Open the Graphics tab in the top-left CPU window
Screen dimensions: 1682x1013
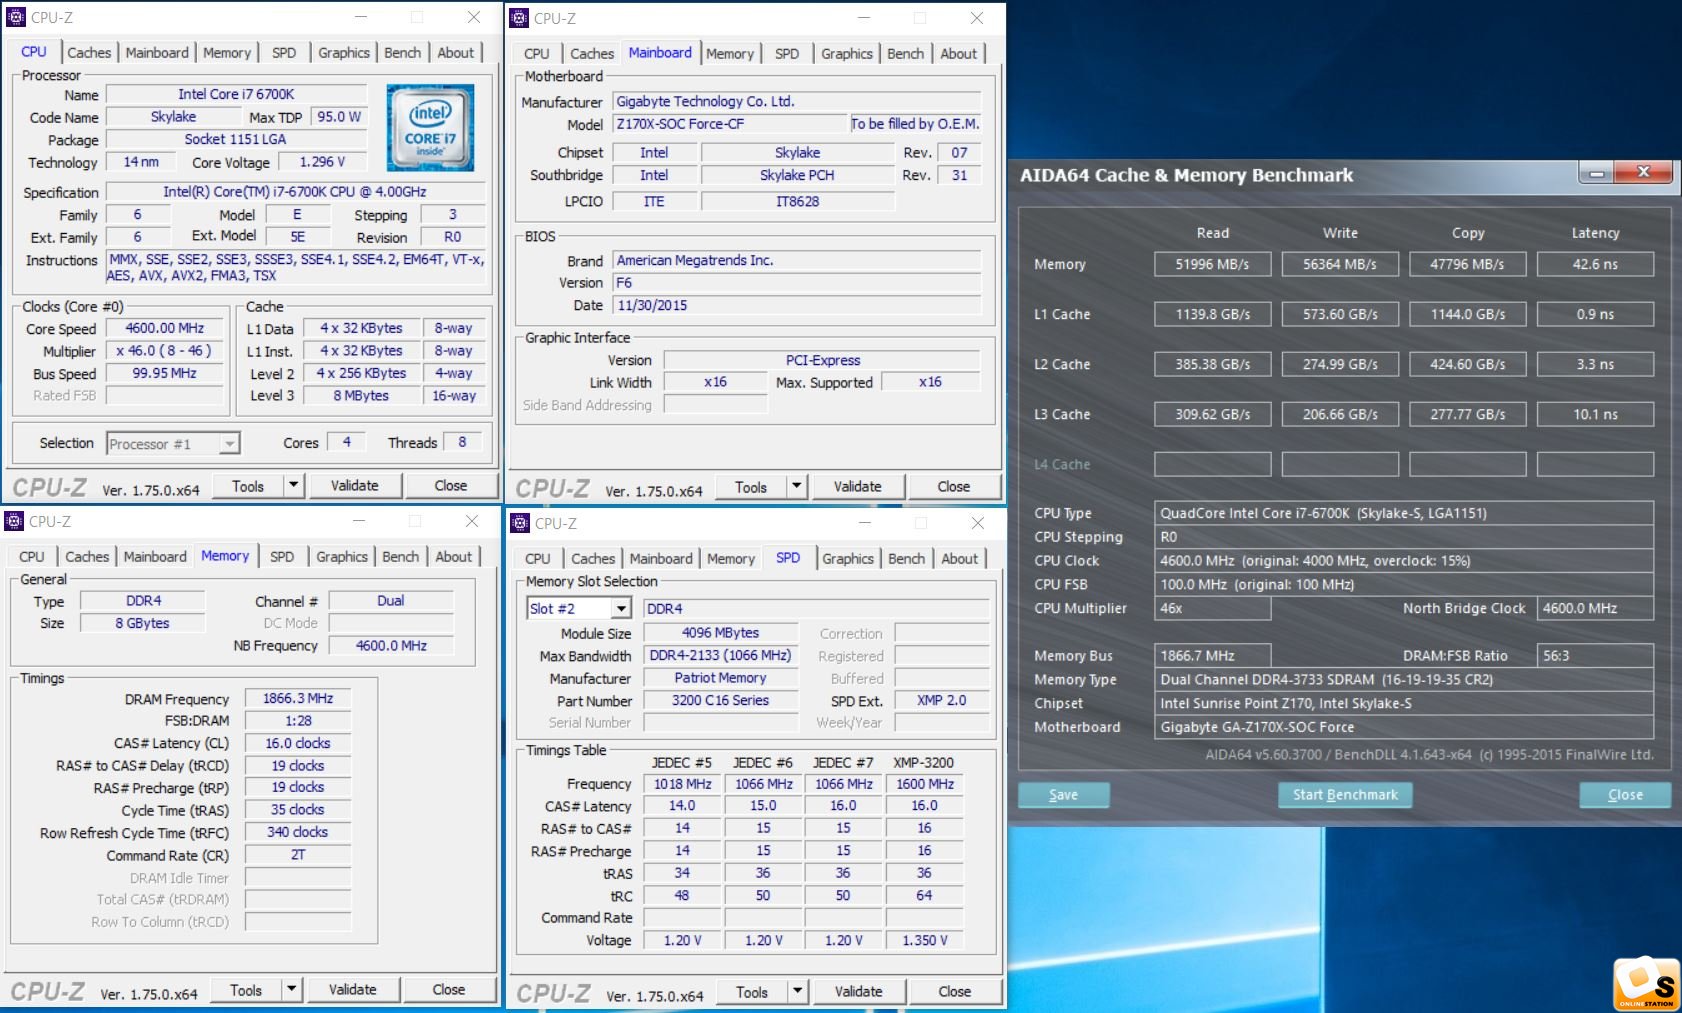coord(344,53)
